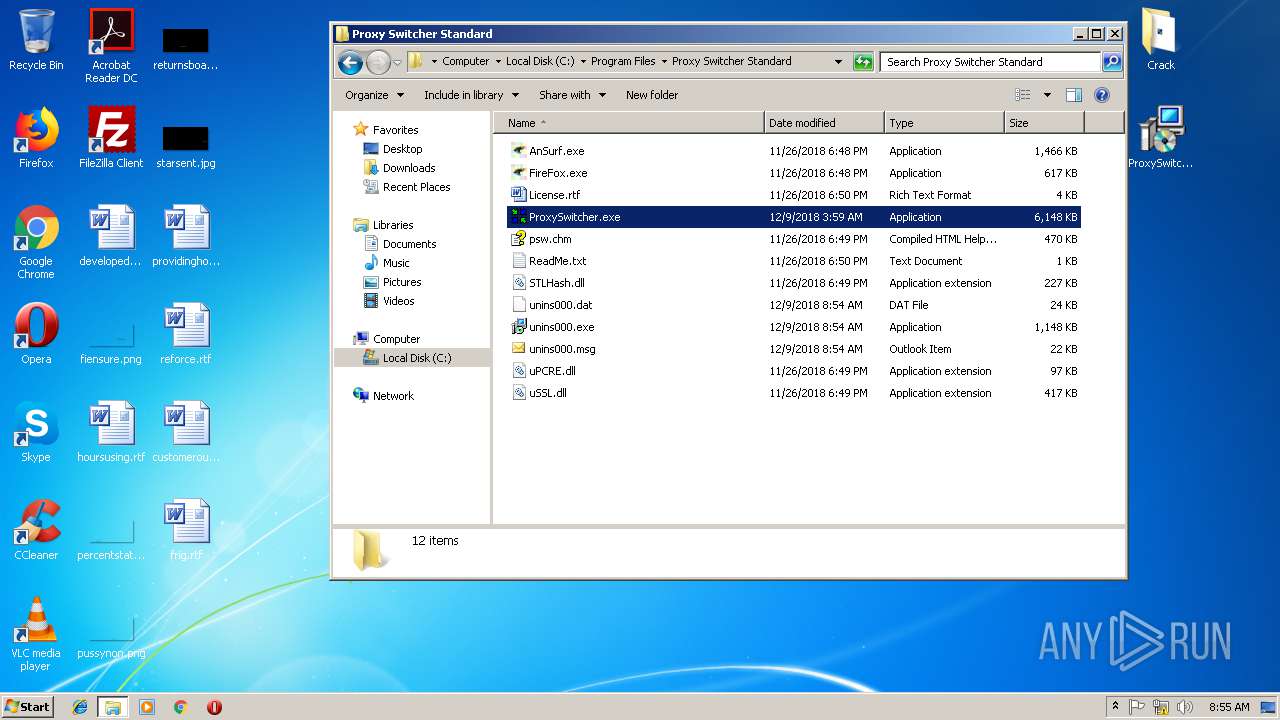Screen dimensions: 1280x720
Task: Open Internet Explorer from the taskbar
Action: [81, 707]
